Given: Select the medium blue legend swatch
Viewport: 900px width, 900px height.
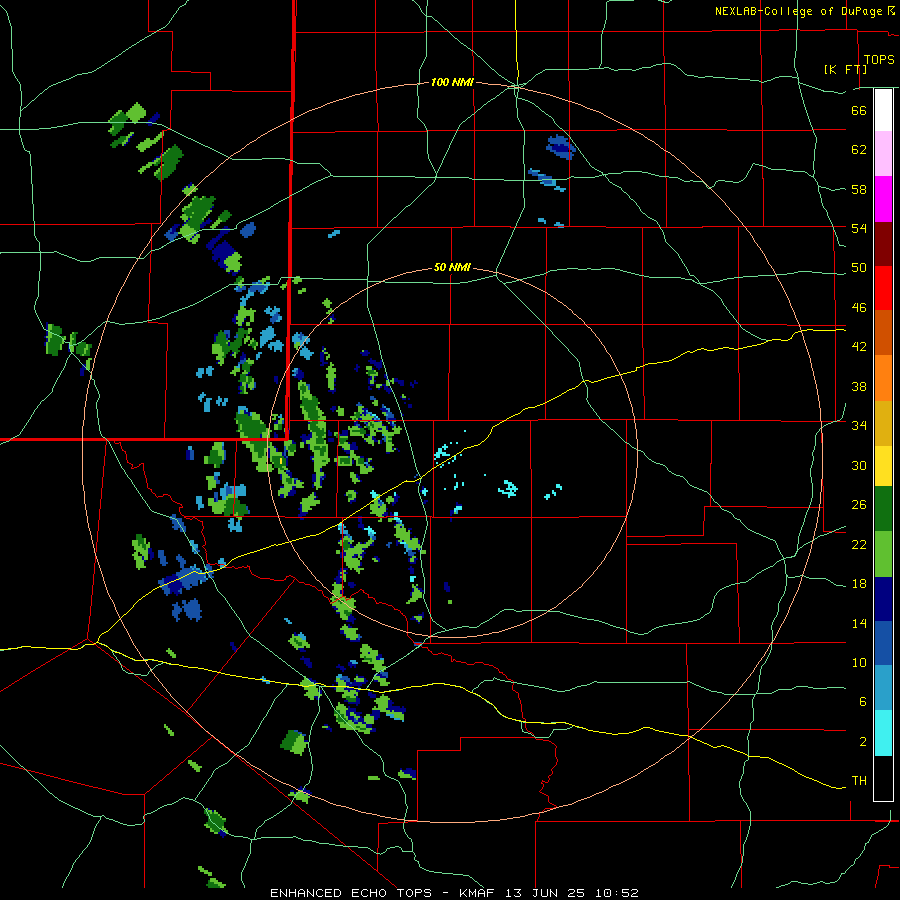Looking at the screenshot, I should click(883, 644).
